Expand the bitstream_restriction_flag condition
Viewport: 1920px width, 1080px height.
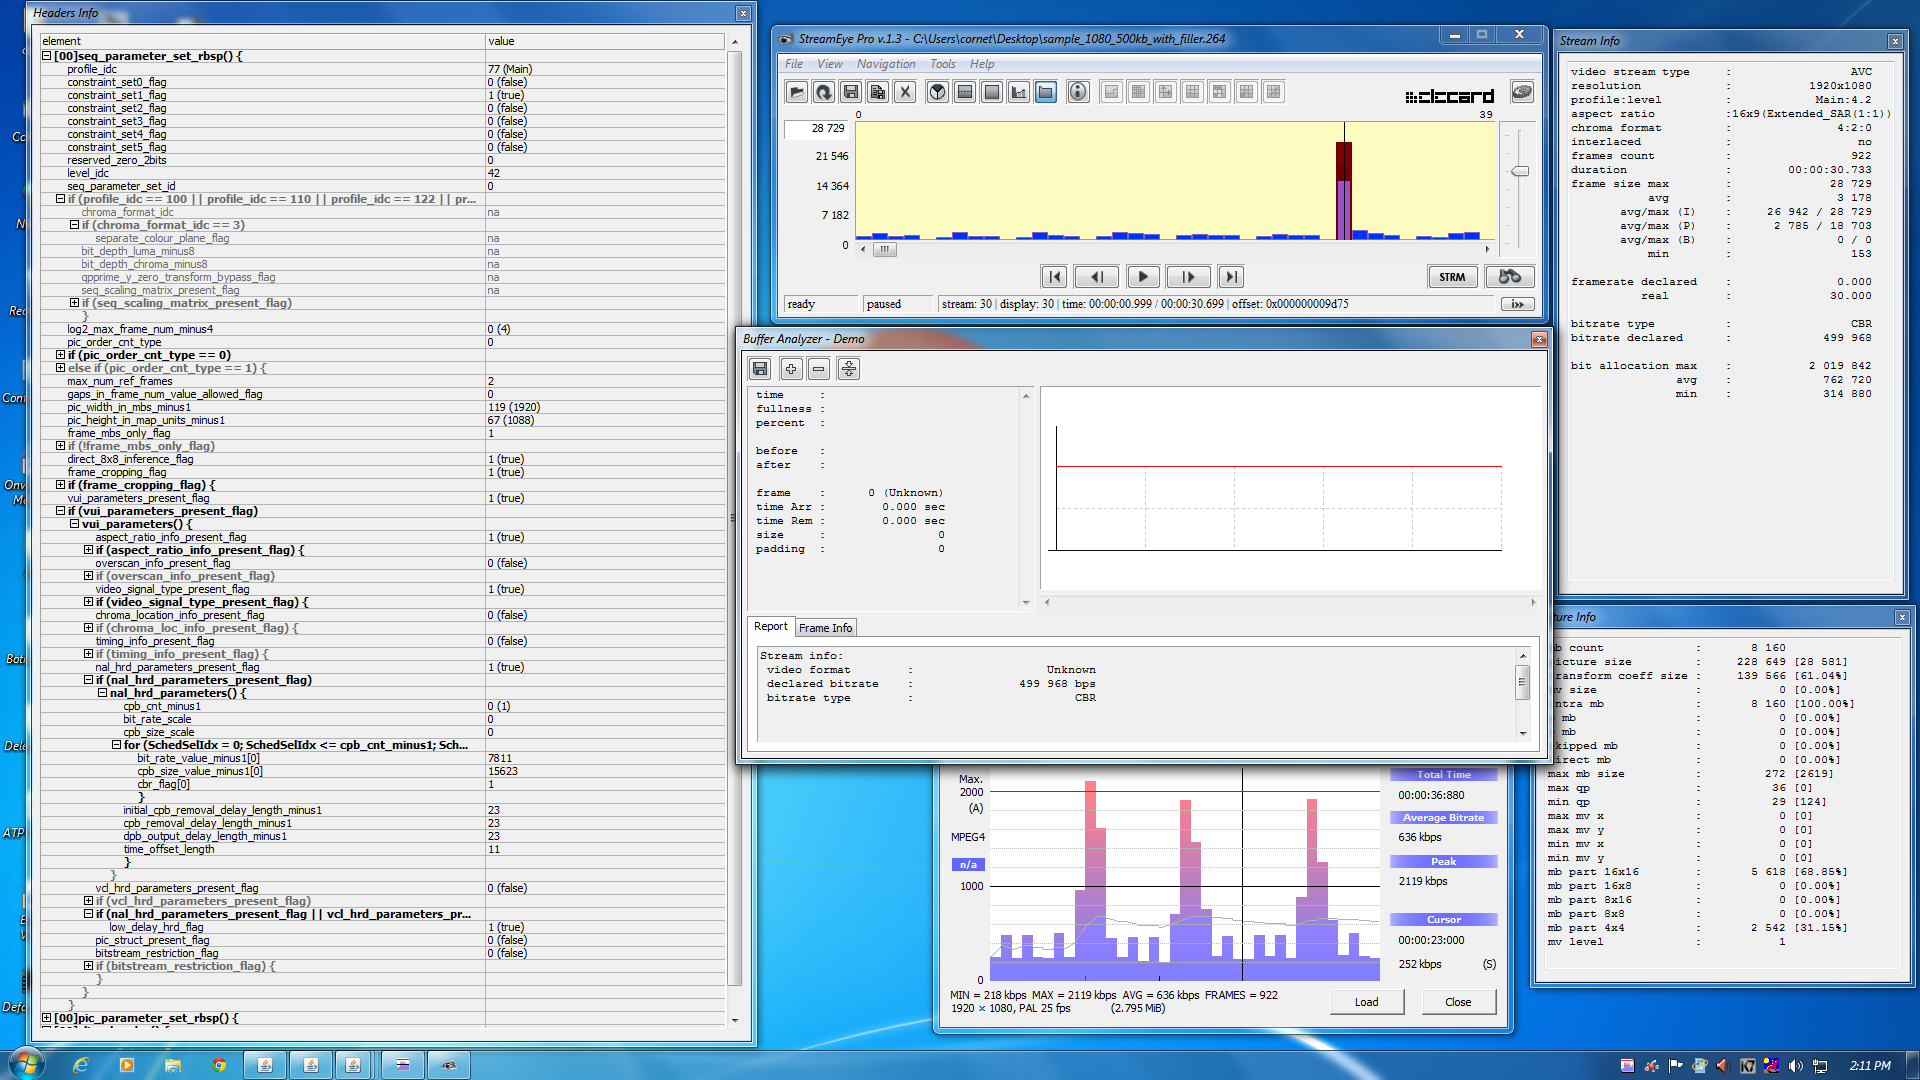88,966
